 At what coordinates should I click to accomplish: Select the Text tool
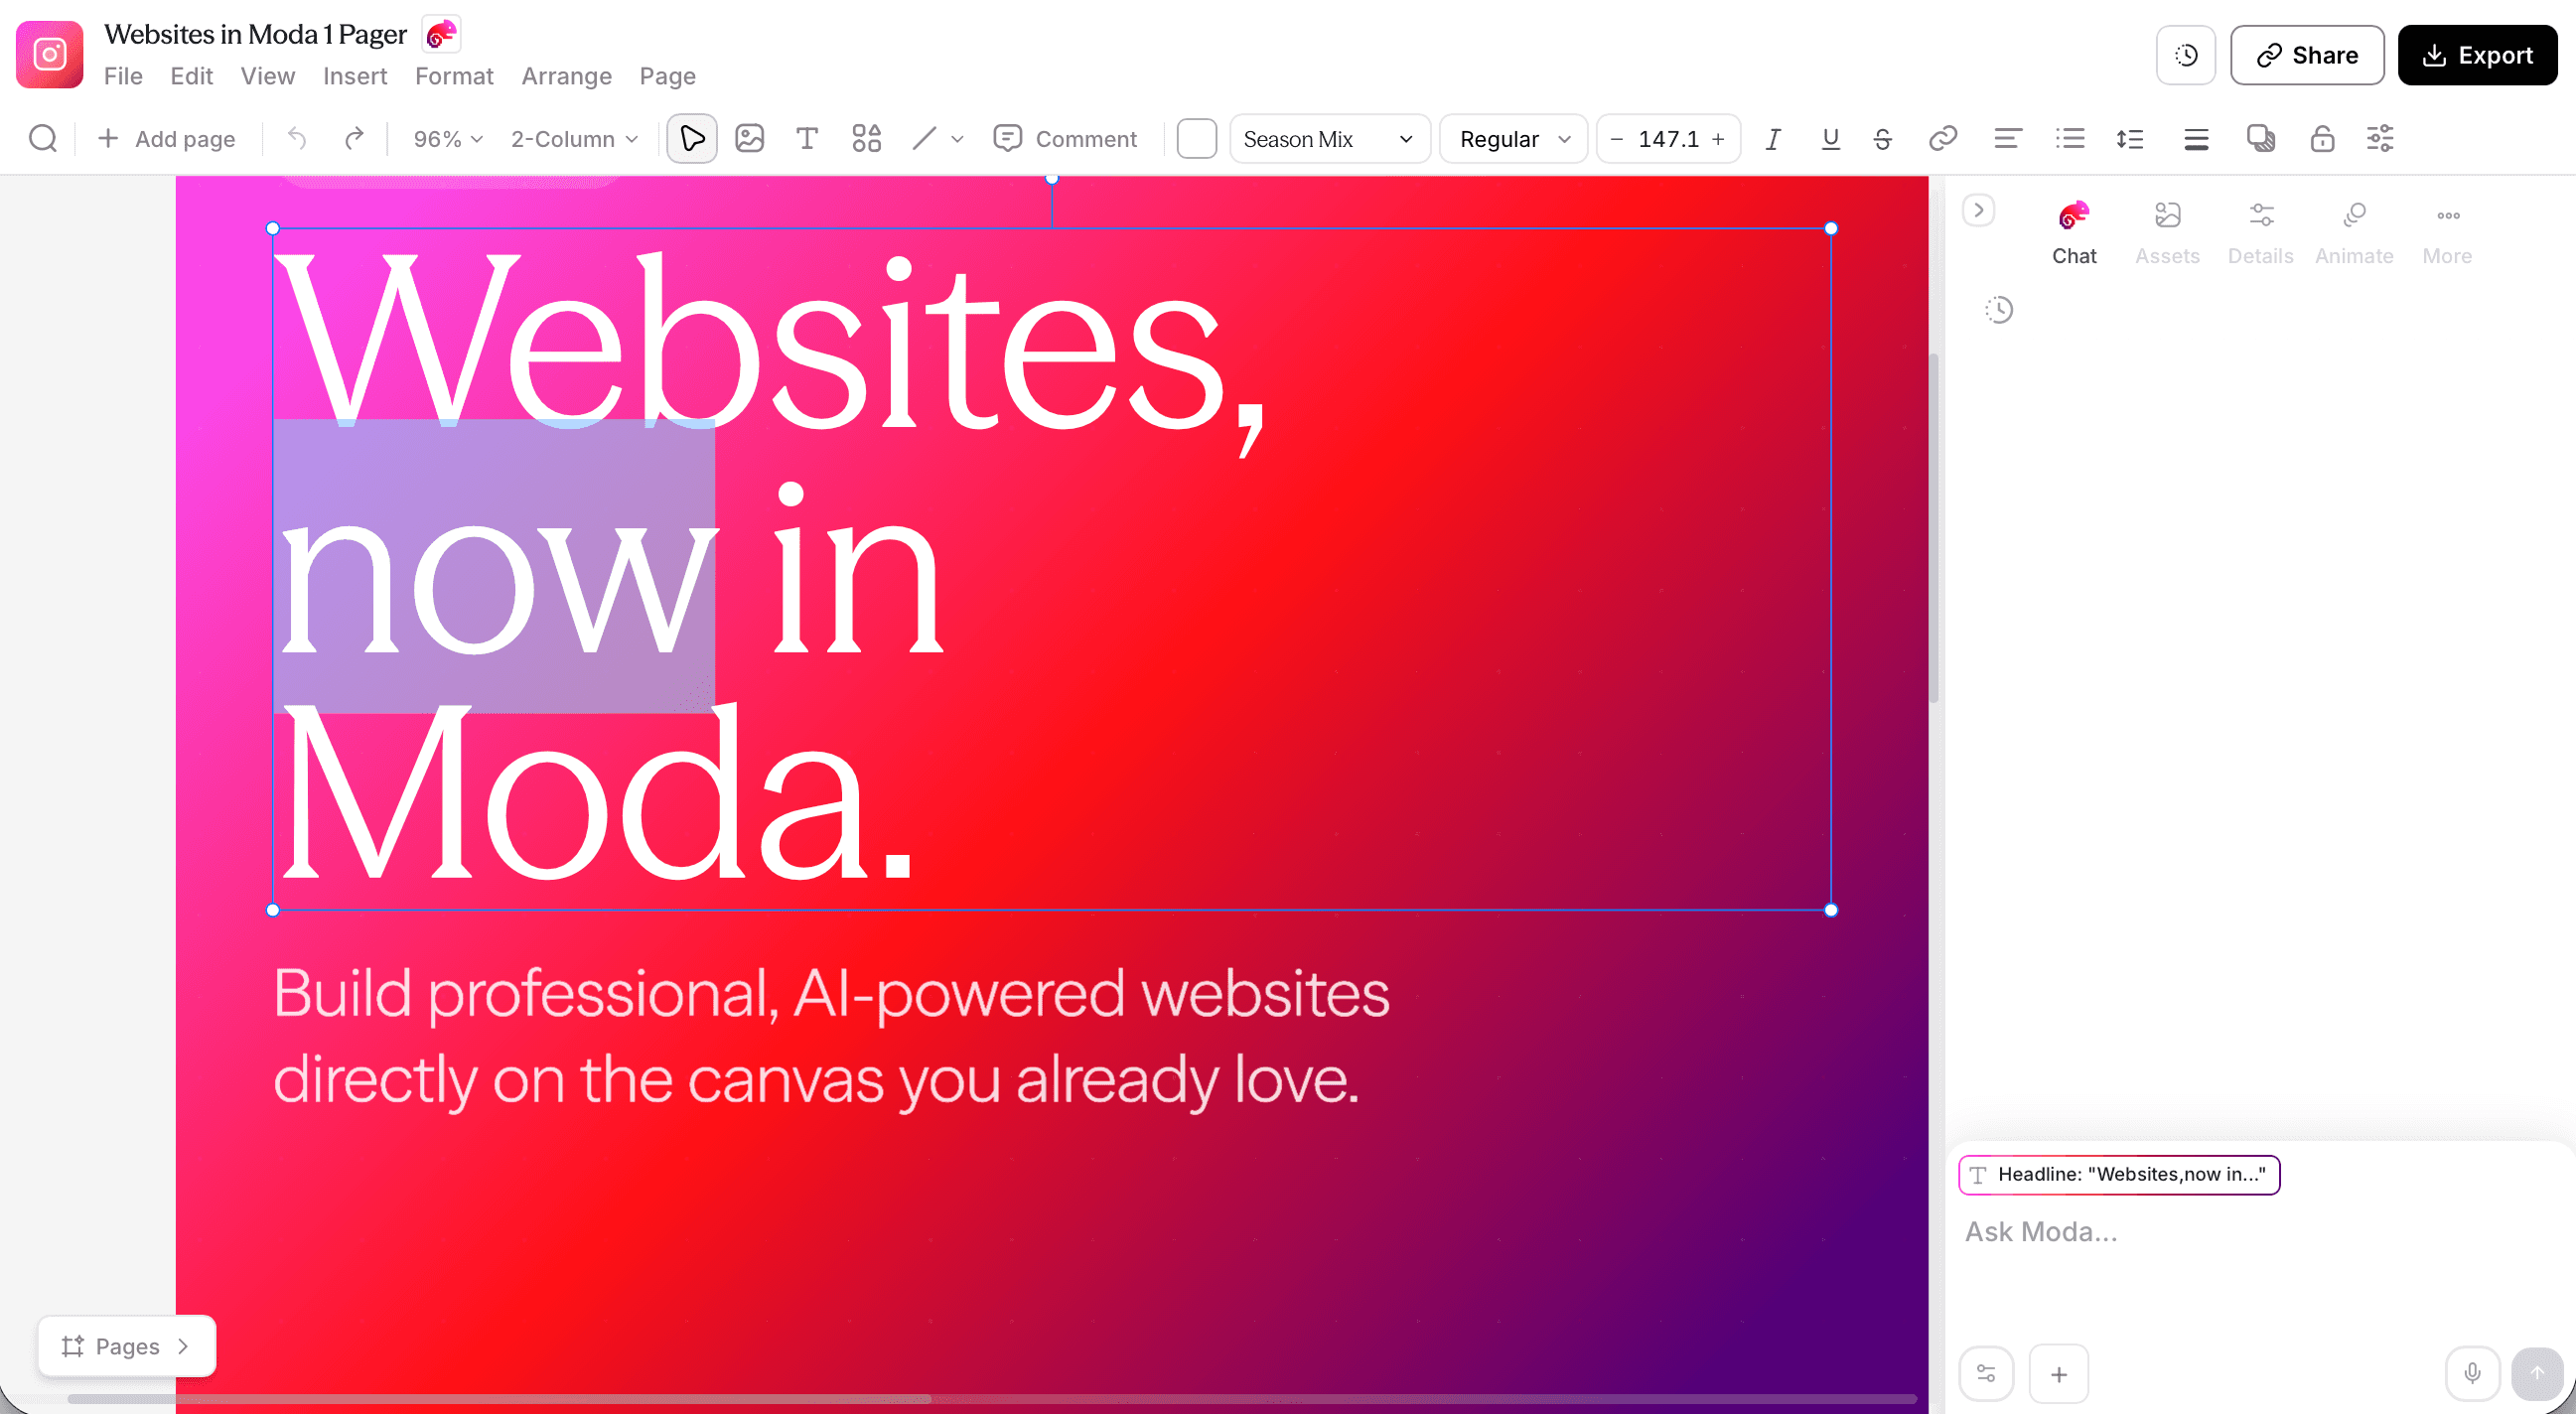[807, 138]
